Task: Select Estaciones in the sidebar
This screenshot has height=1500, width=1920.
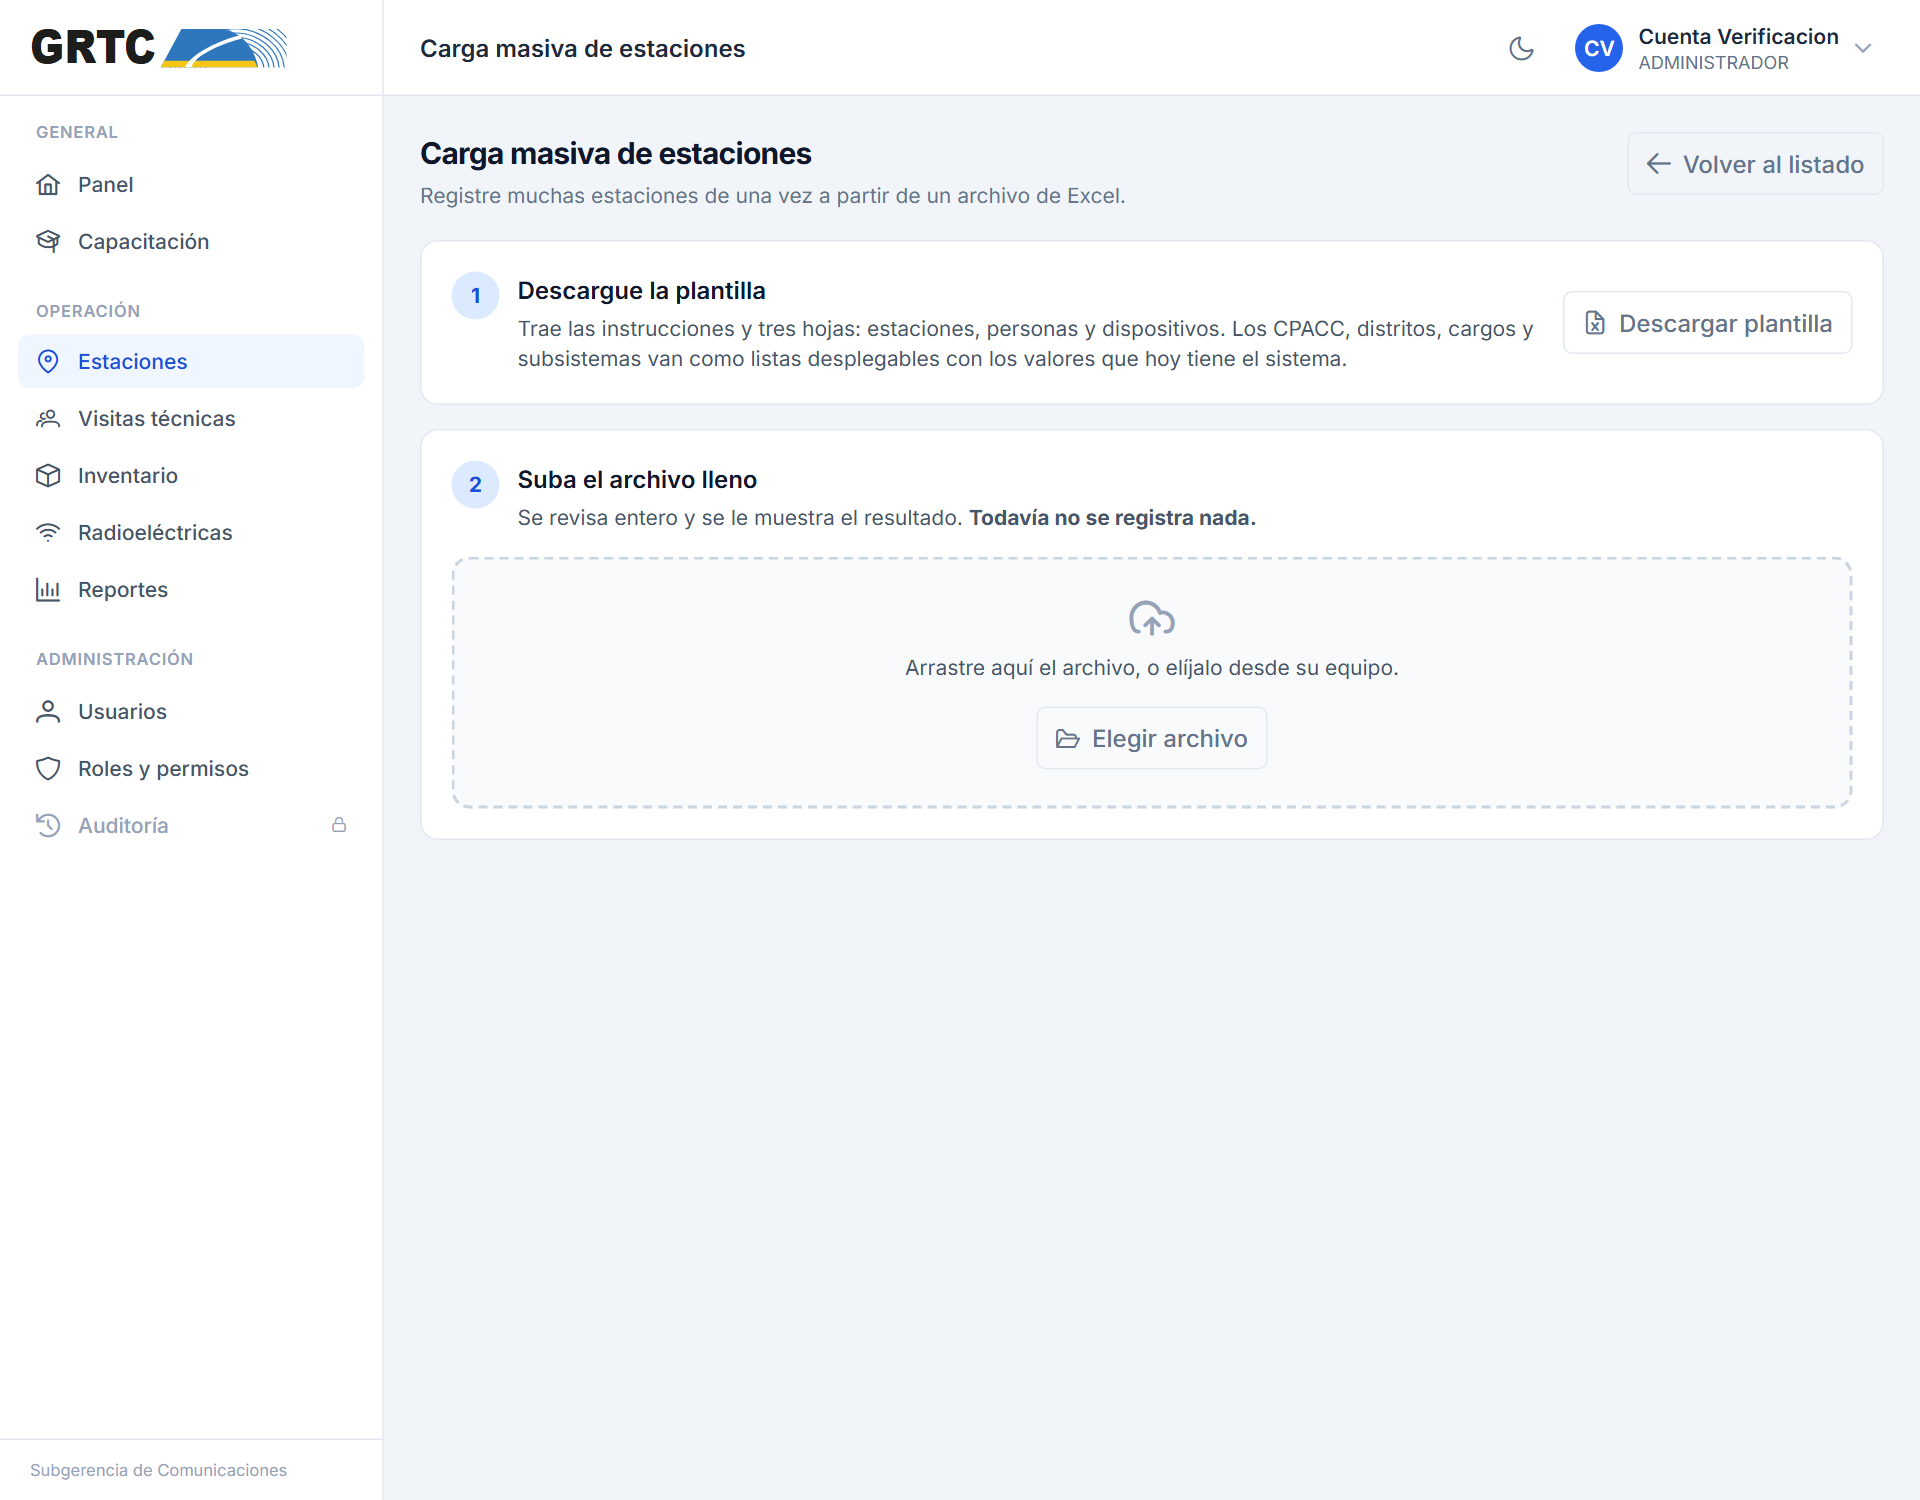Action: pyautogui.click(x=191, y=362)
